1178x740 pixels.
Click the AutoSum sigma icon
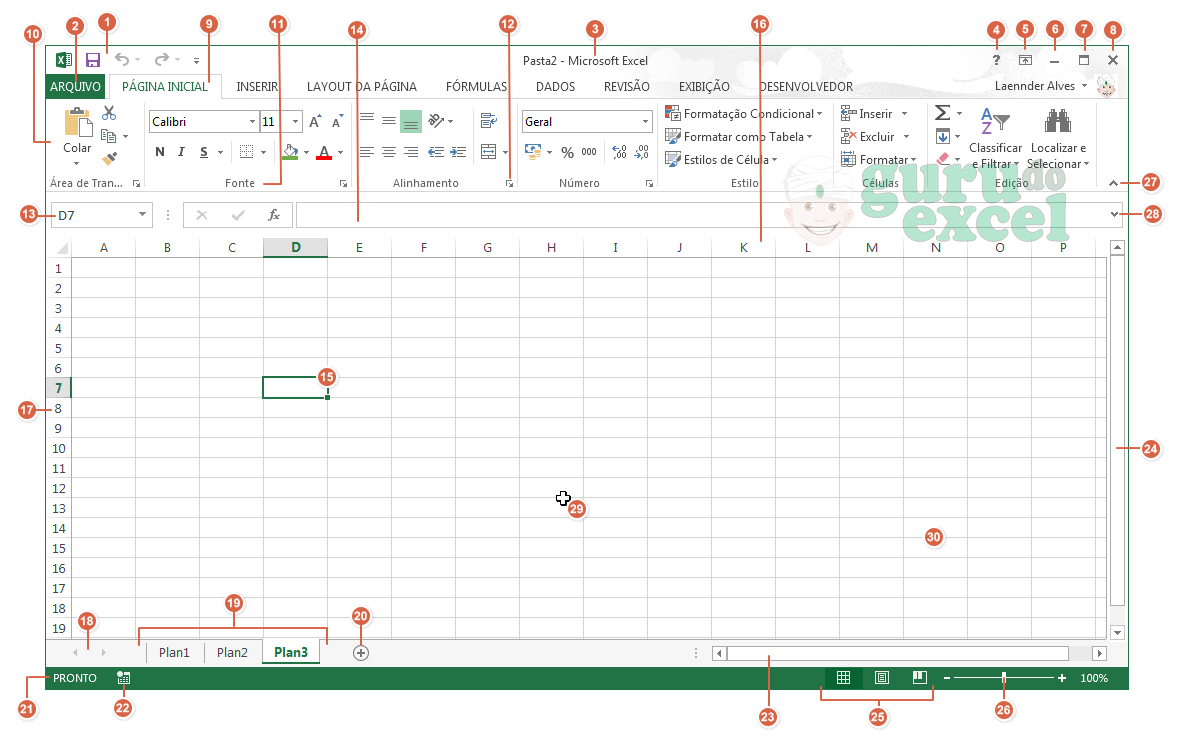(942, 113)
